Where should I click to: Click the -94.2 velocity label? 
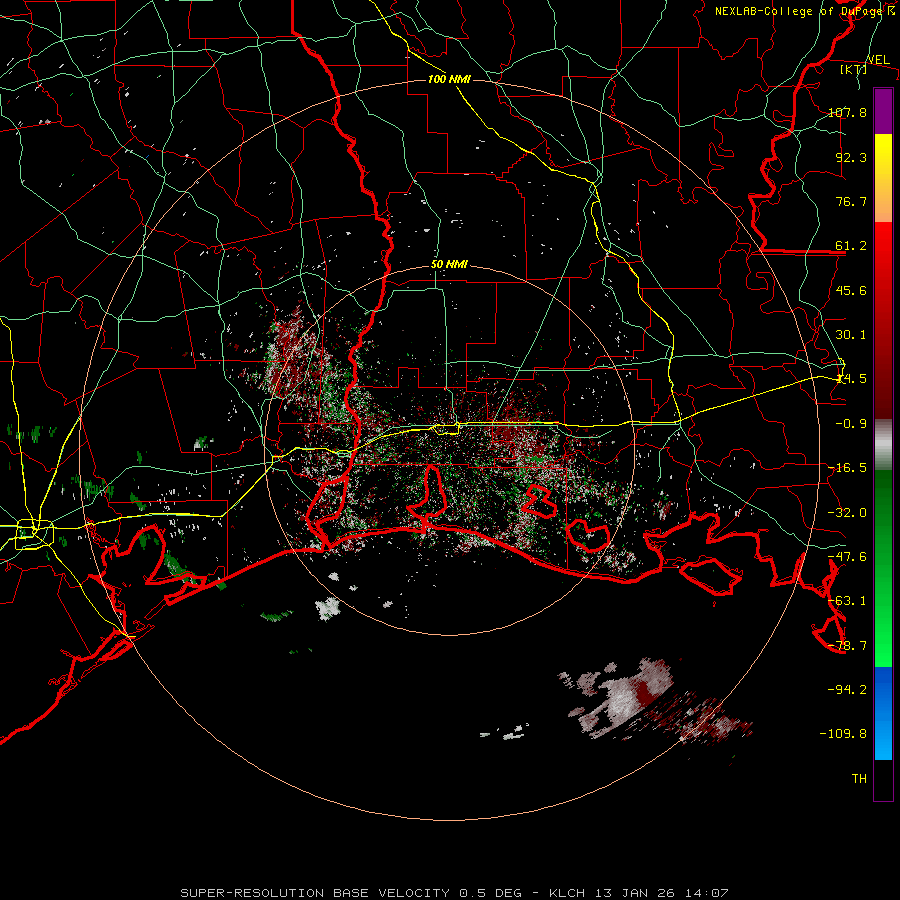click(x=848, y=689)
